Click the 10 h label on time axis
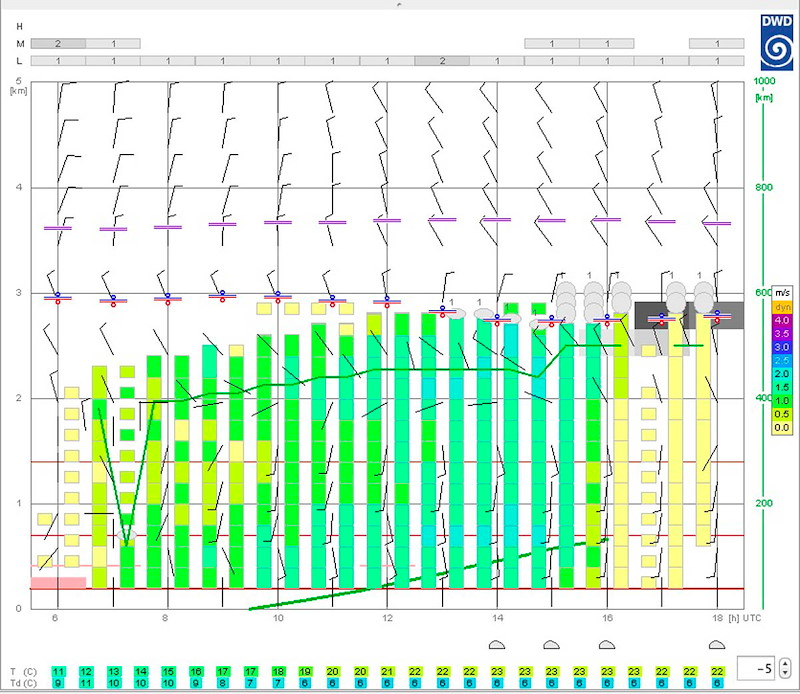This screenshot has width=800, height=694. (x=278, y=618)
